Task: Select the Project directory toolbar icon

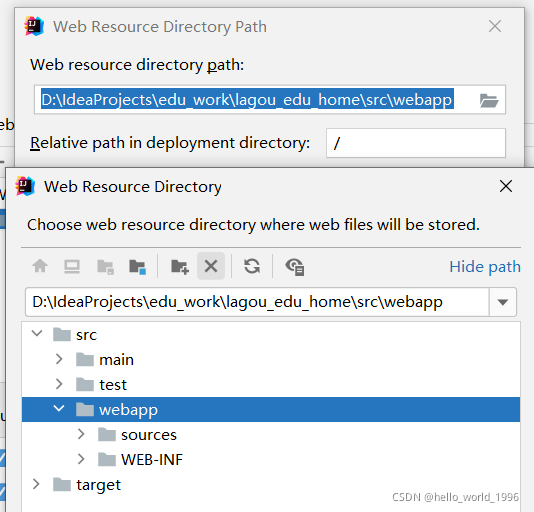Action: [105, 267]
